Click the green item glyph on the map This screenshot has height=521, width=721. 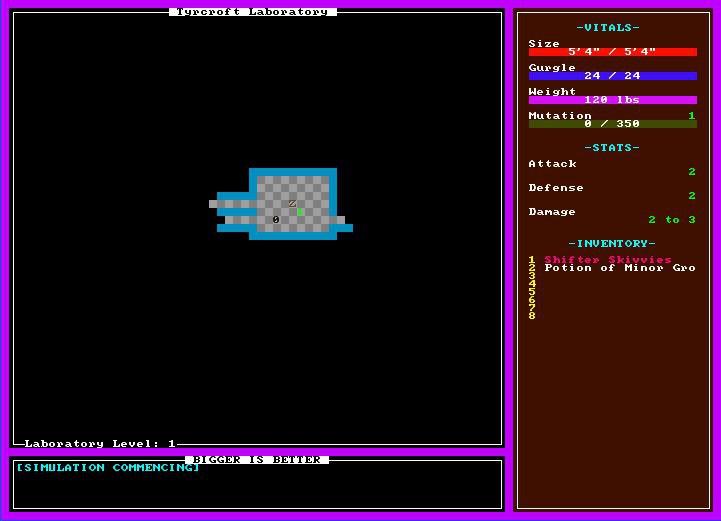[300, 212]
